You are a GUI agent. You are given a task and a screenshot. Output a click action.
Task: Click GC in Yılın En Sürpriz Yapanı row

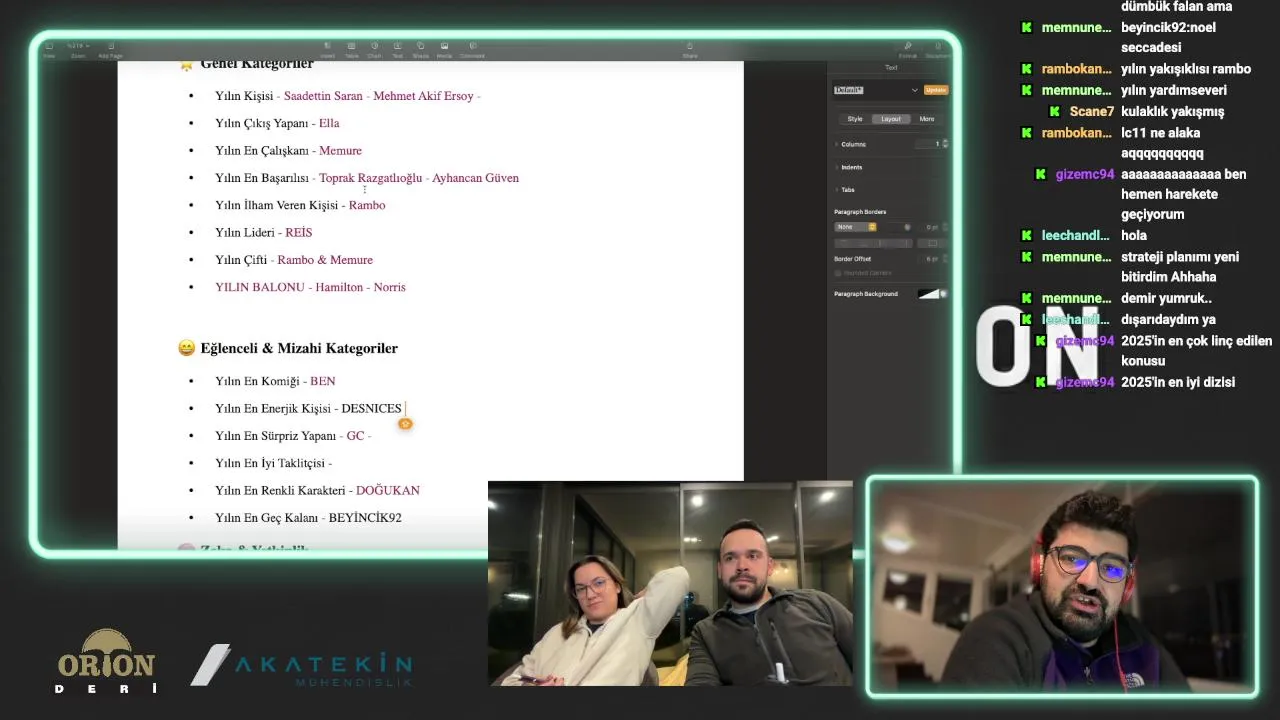pos(355,436)
